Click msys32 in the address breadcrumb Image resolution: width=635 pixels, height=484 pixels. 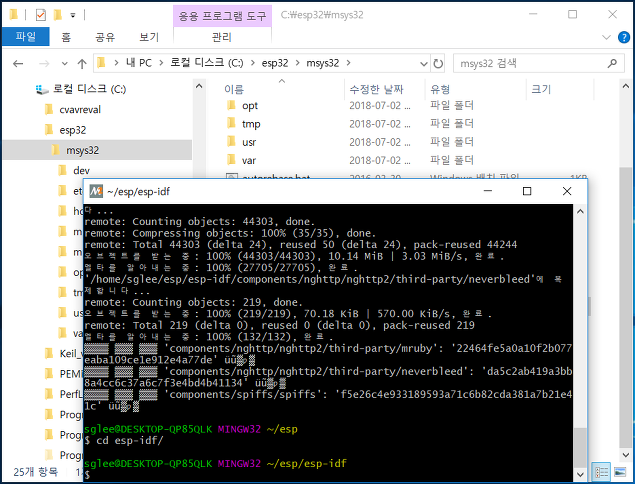322,63
